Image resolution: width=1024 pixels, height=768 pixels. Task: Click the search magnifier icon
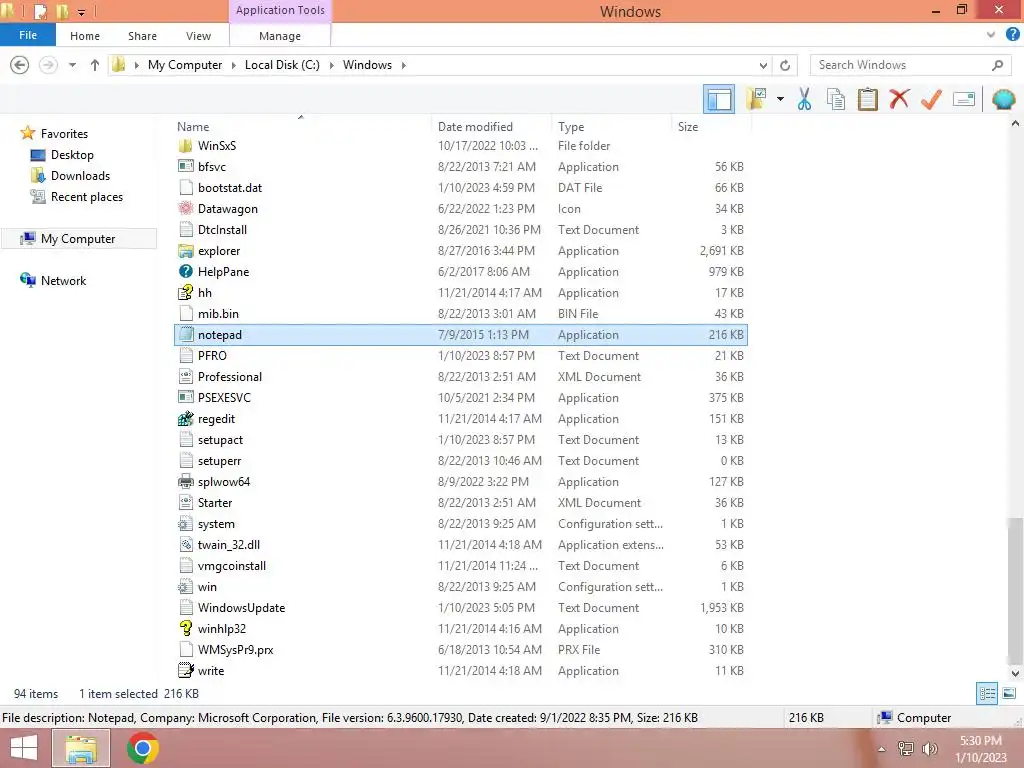coord(997,65)
